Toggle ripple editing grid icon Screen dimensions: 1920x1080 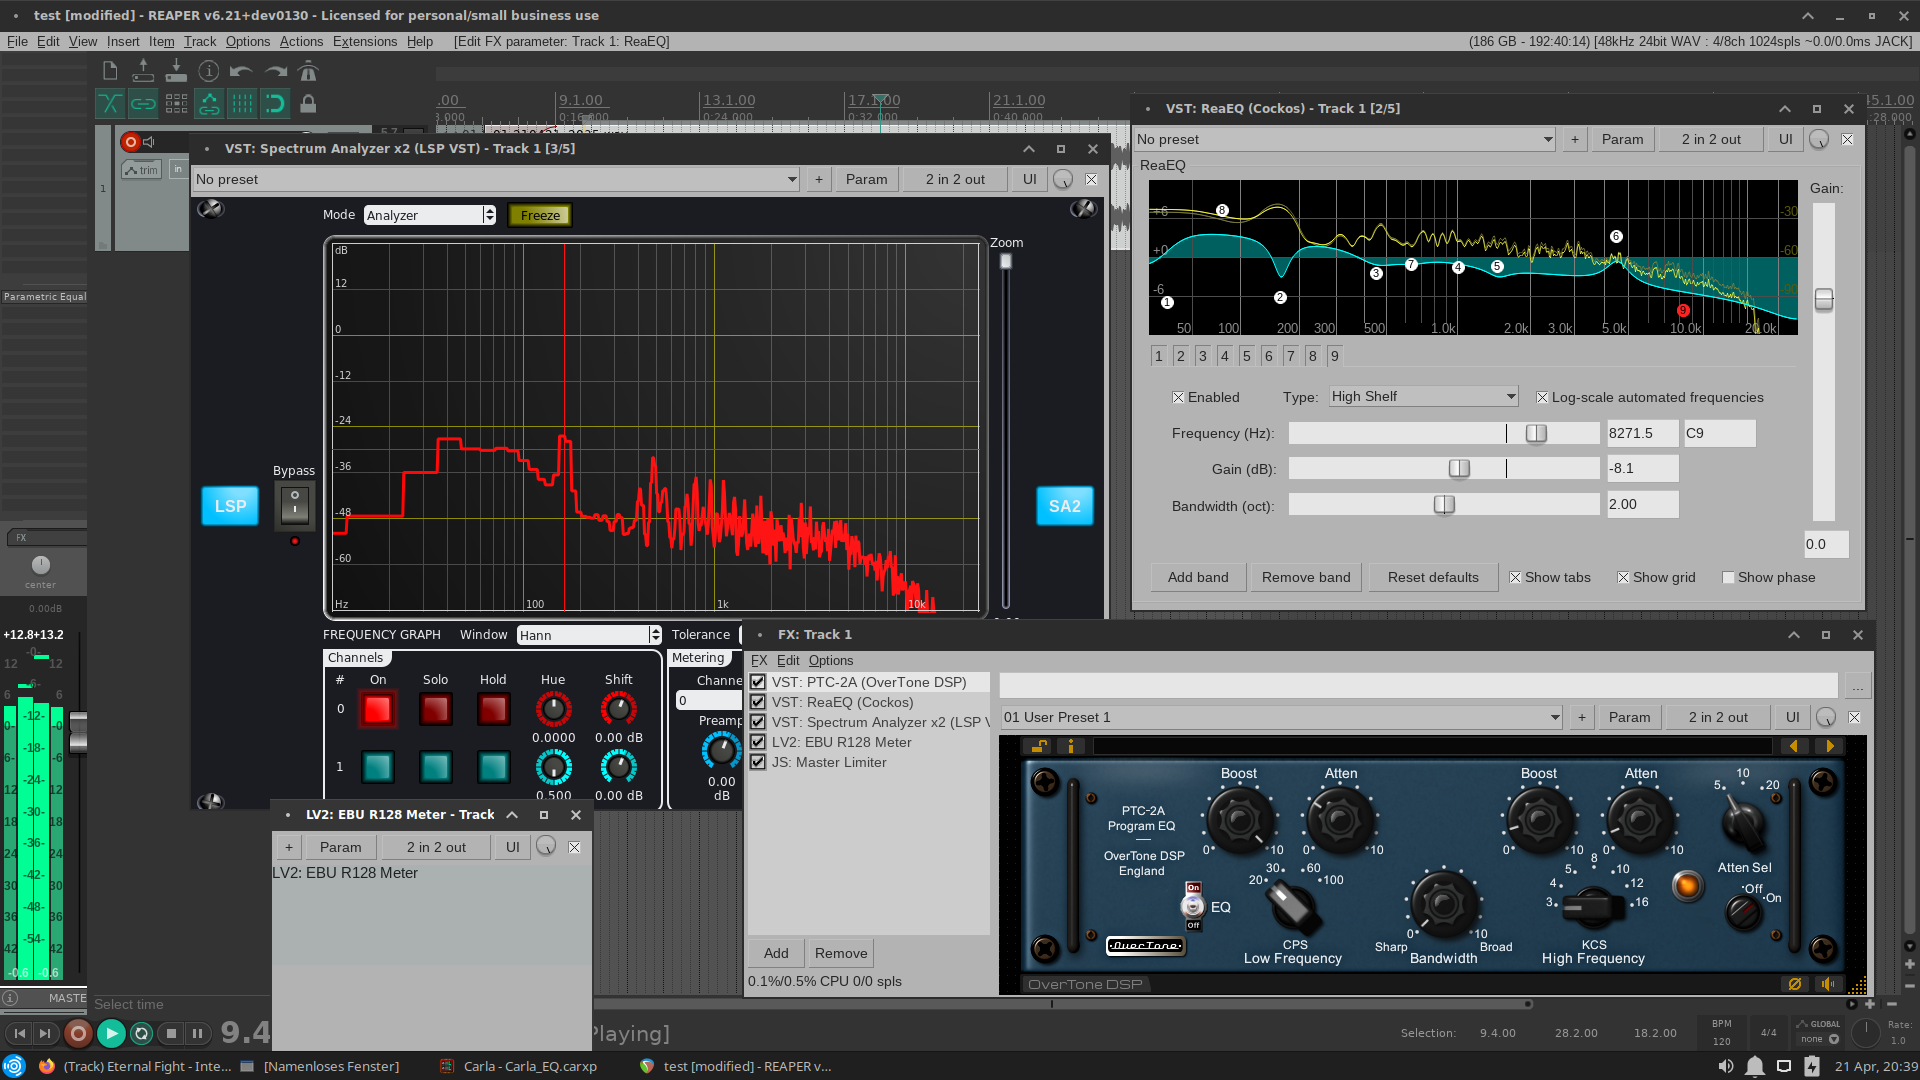[176, 103]
